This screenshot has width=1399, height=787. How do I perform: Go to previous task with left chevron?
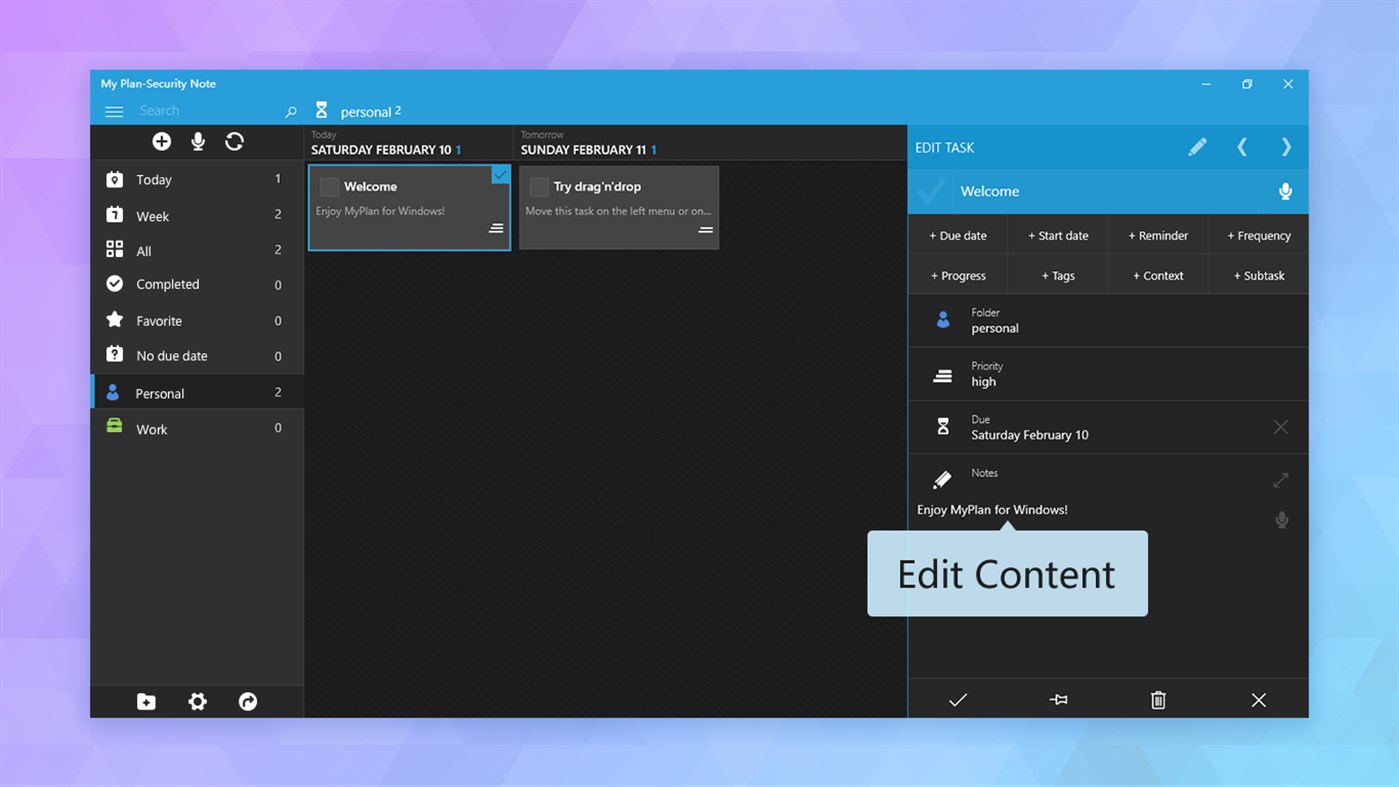pos(1242,147)
